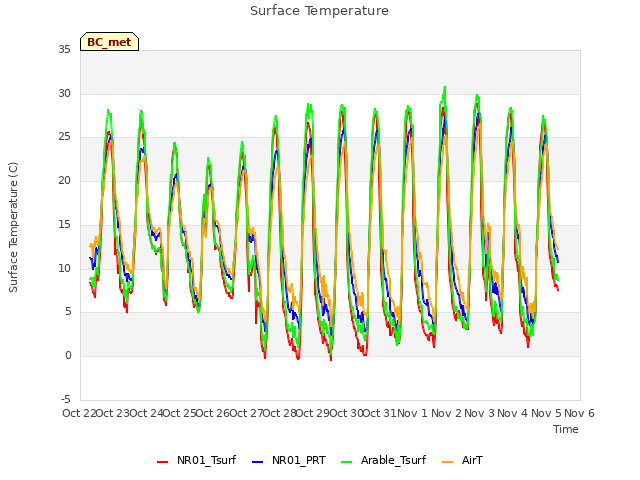Select the Surface Temperature (C) y-axis title
The width and height of the screenshot is (640, 480).
(13, 227)
